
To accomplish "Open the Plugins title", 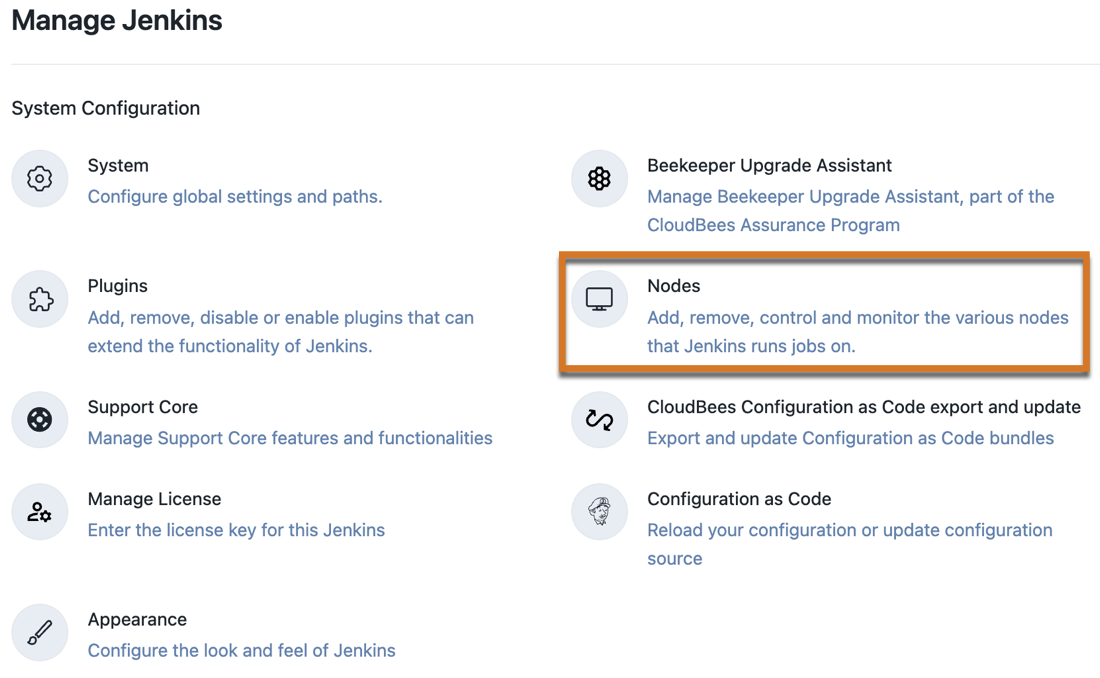I will pyautogui.click(x=117, y=286).
